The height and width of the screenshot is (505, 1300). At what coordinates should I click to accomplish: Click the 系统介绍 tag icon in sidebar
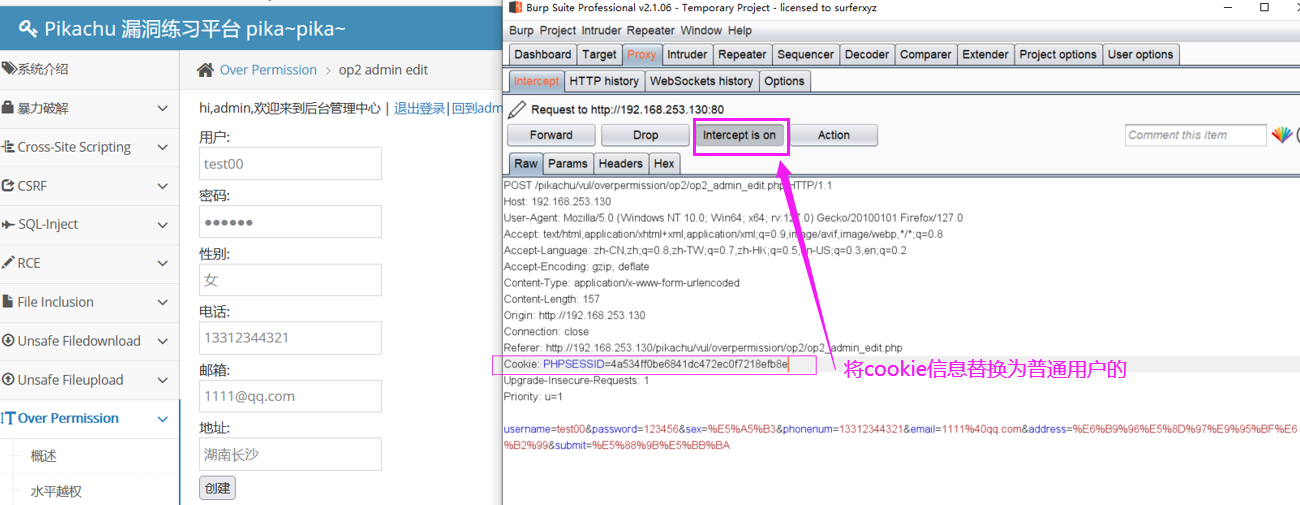9,69
